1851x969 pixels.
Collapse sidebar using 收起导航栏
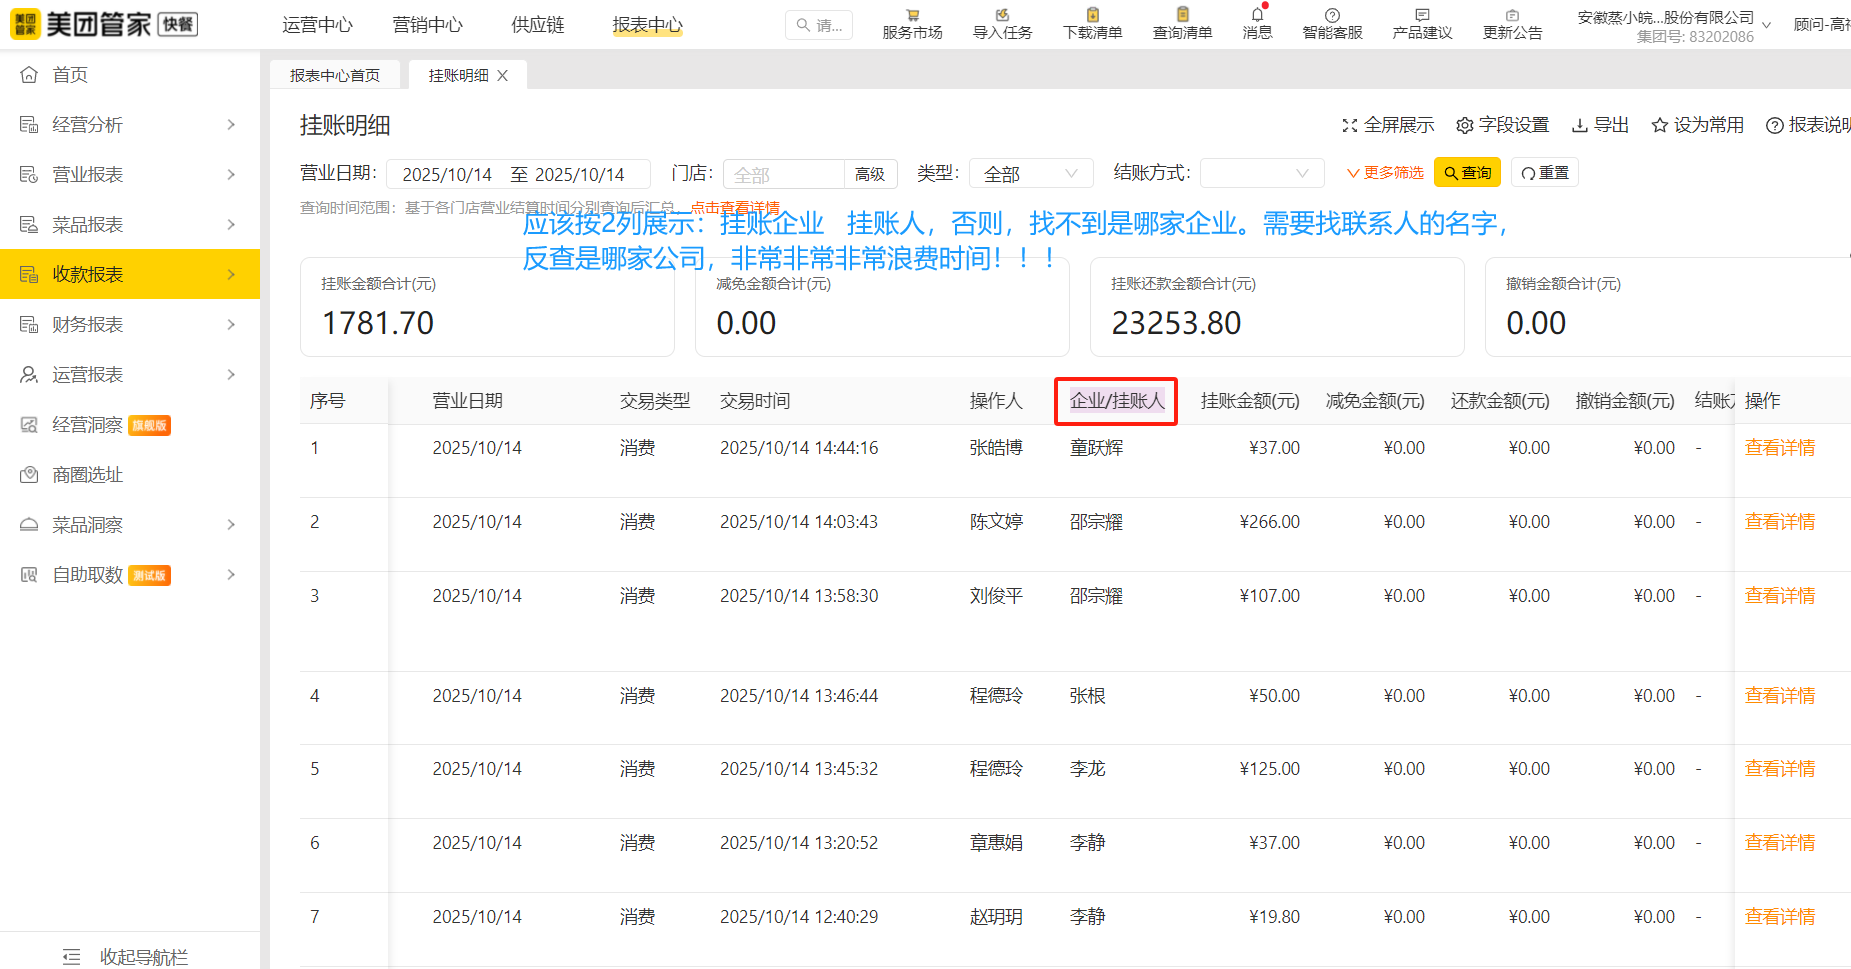click(x=130, y=957)
